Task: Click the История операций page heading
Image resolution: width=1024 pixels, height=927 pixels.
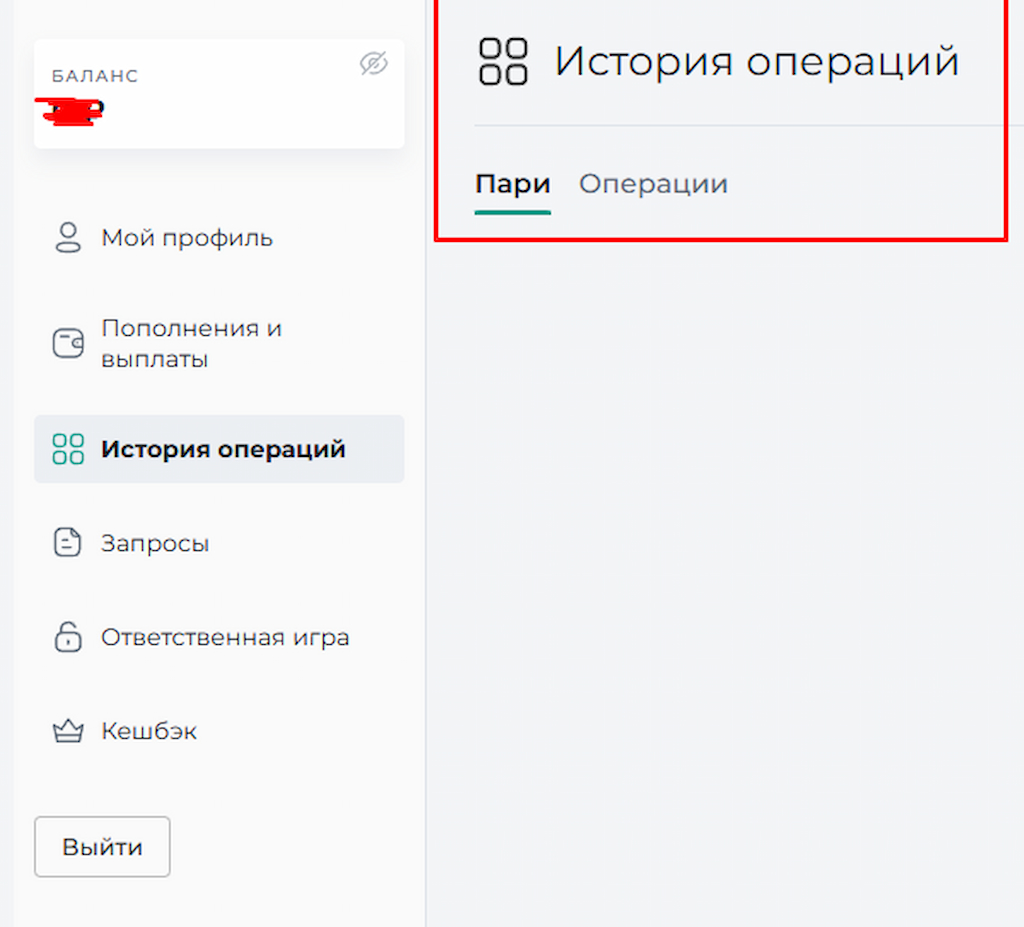Action: [757, 62]
